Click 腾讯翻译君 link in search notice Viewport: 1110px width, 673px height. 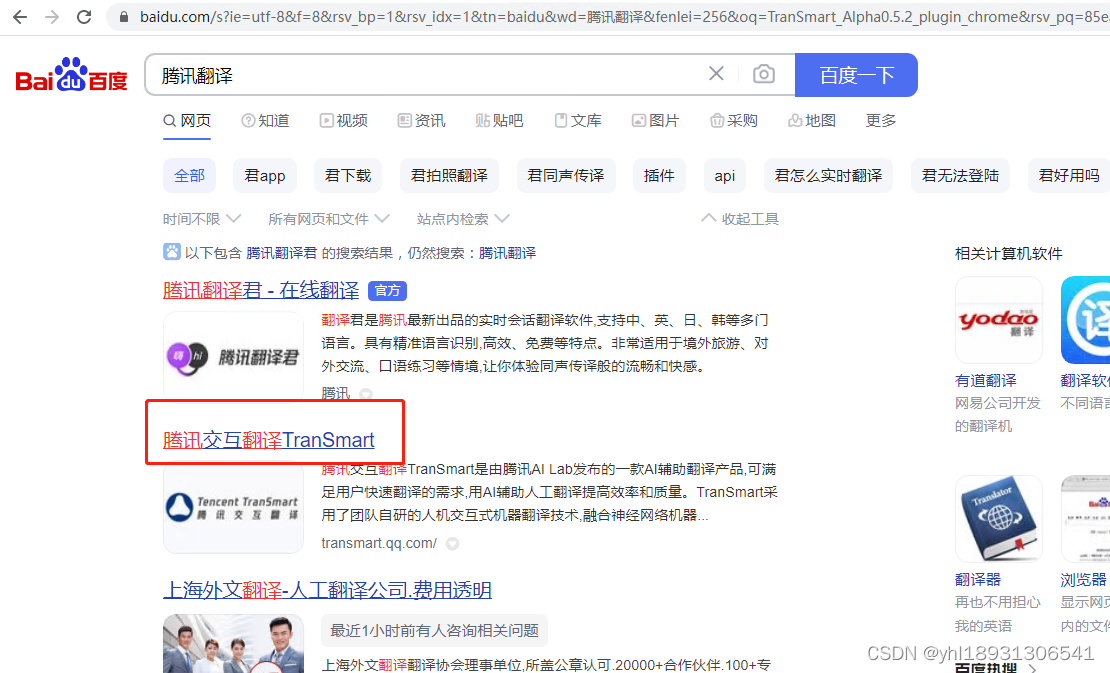click(282, 253)
